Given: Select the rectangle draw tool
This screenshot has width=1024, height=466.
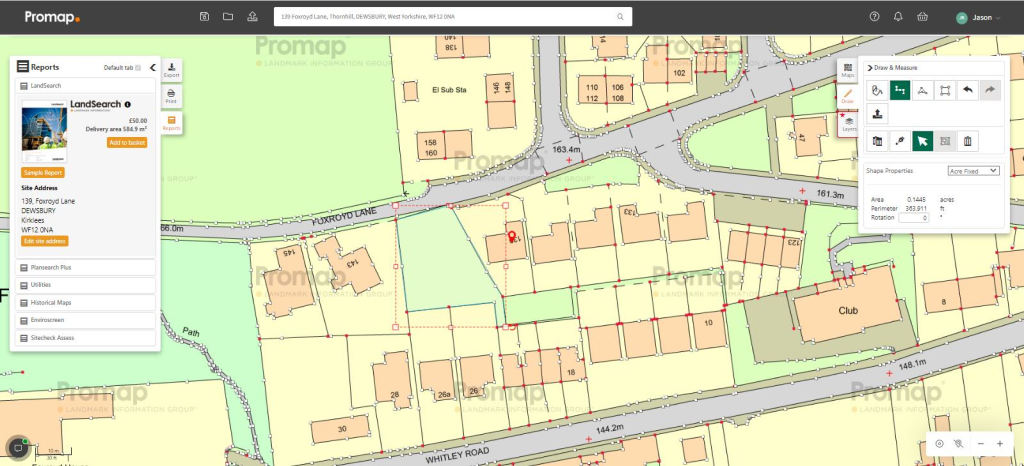Looking at the screenshot, I should point(945,90).
